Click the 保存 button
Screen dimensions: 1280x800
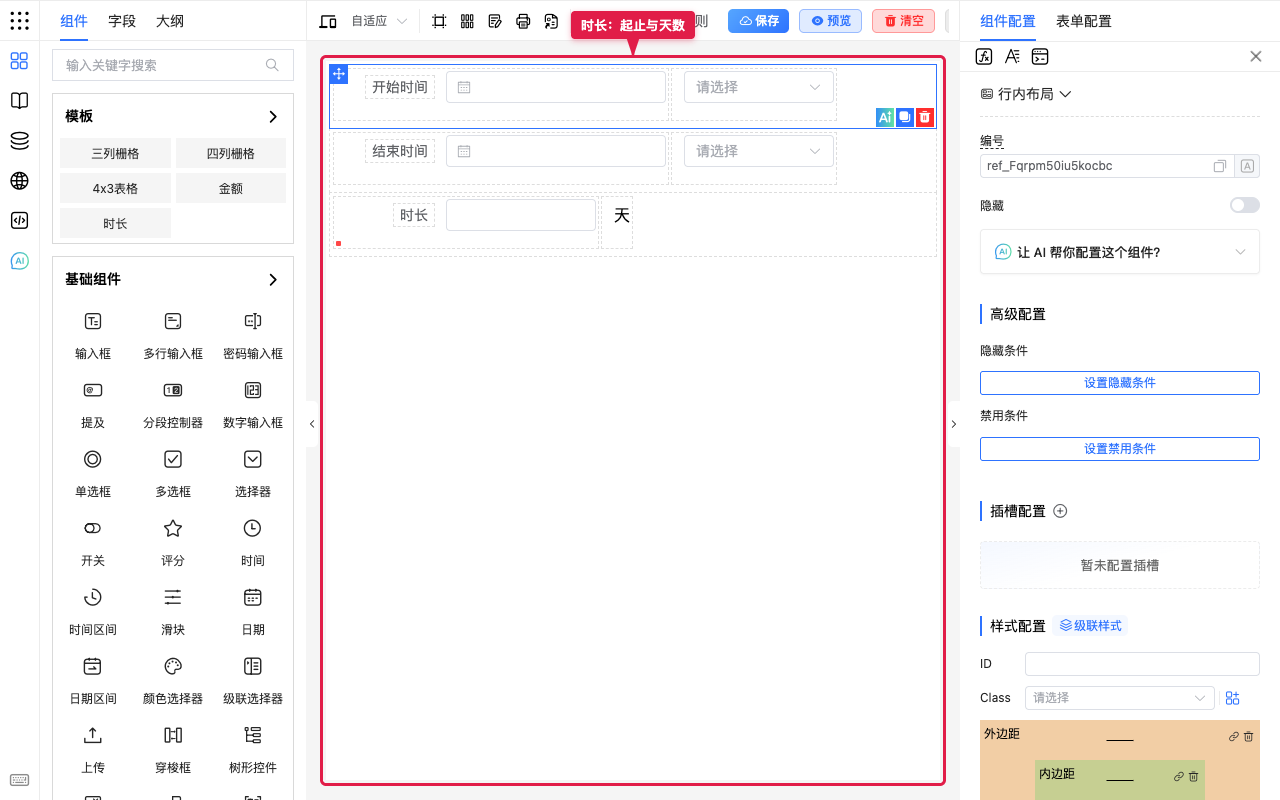[x=758, y=21]
